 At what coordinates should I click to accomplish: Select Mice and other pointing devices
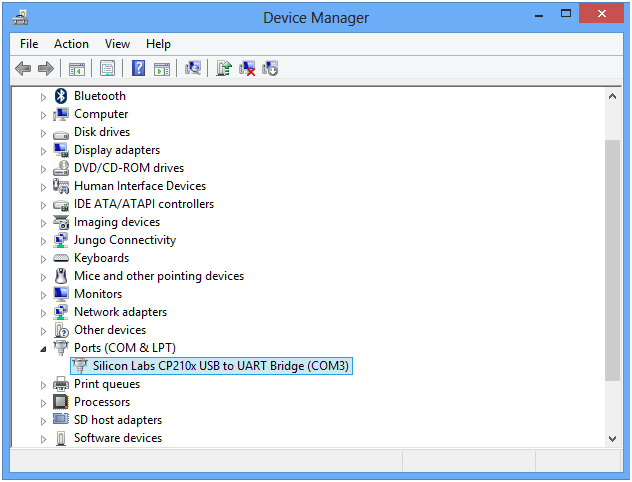point(158,276)
